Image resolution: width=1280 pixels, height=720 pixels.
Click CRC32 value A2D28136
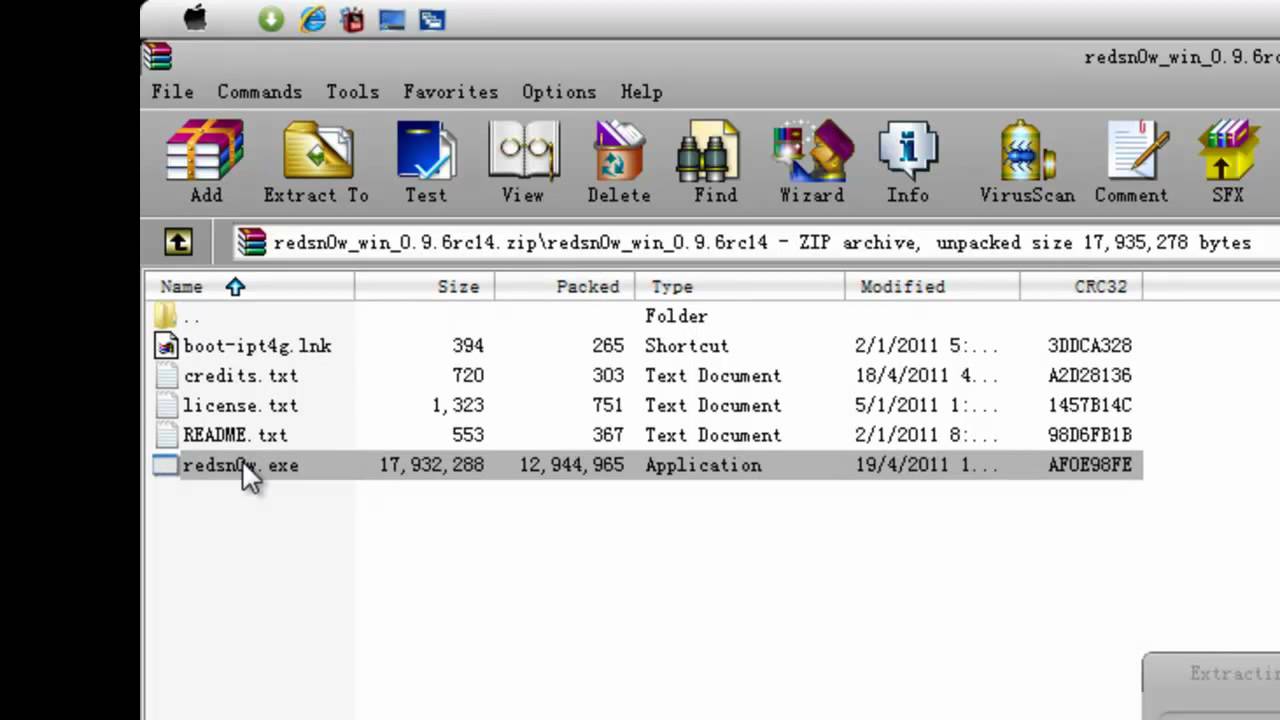tap(1090, 376)
